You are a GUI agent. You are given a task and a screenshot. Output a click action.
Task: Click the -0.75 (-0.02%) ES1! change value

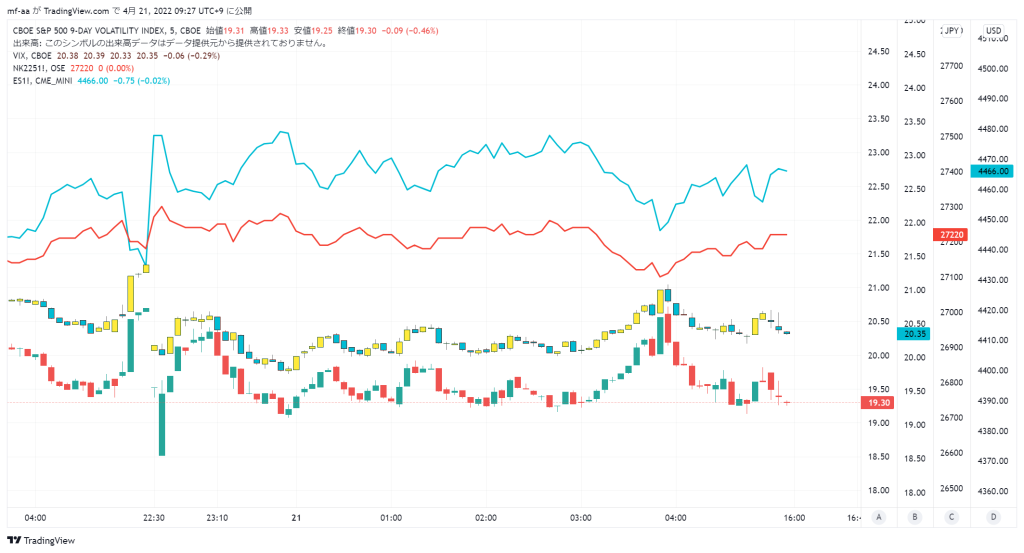point(142,81)
